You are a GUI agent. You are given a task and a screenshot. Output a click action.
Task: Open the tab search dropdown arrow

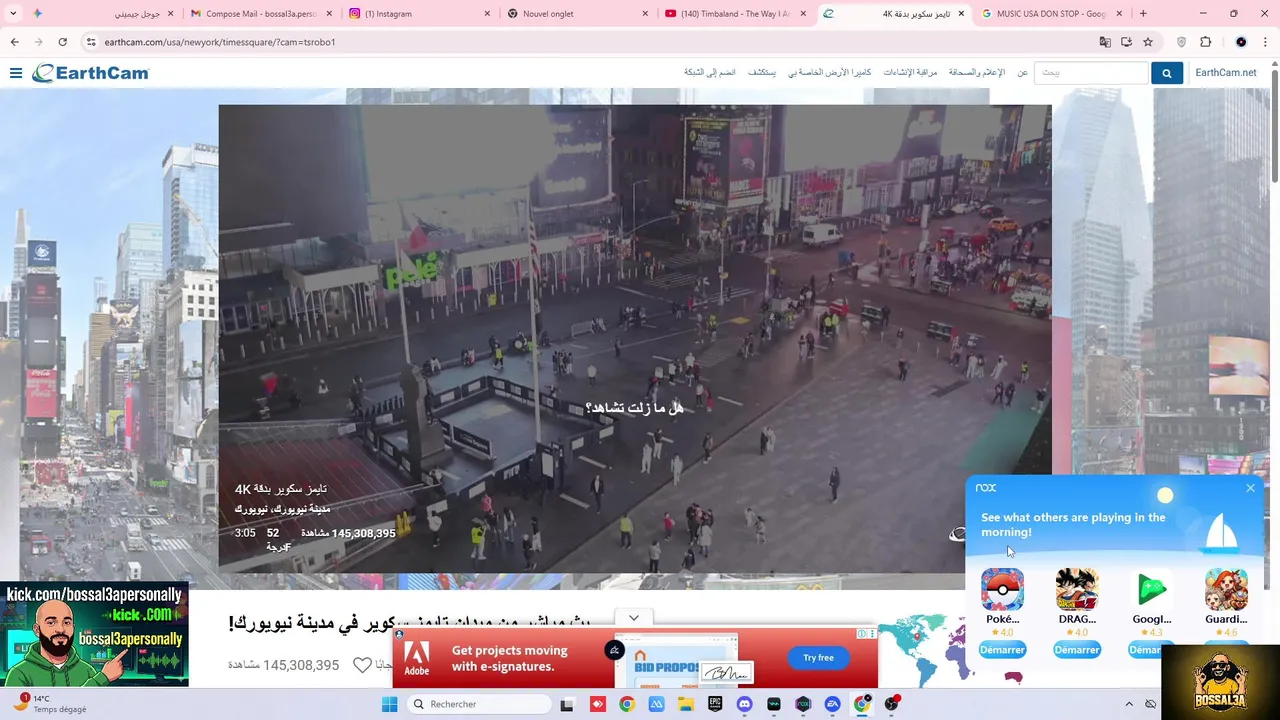(x=13, y=14)
